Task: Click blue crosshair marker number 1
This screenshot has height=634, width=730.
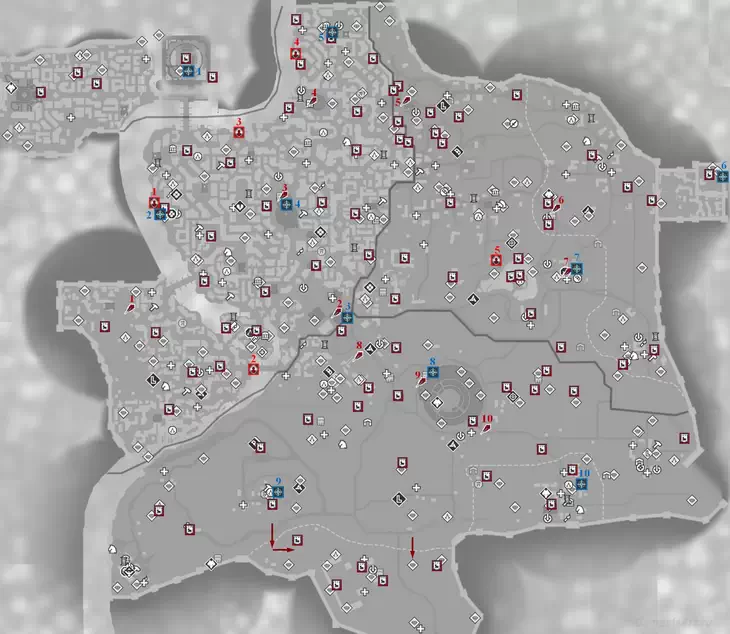Action: (188, 71)
